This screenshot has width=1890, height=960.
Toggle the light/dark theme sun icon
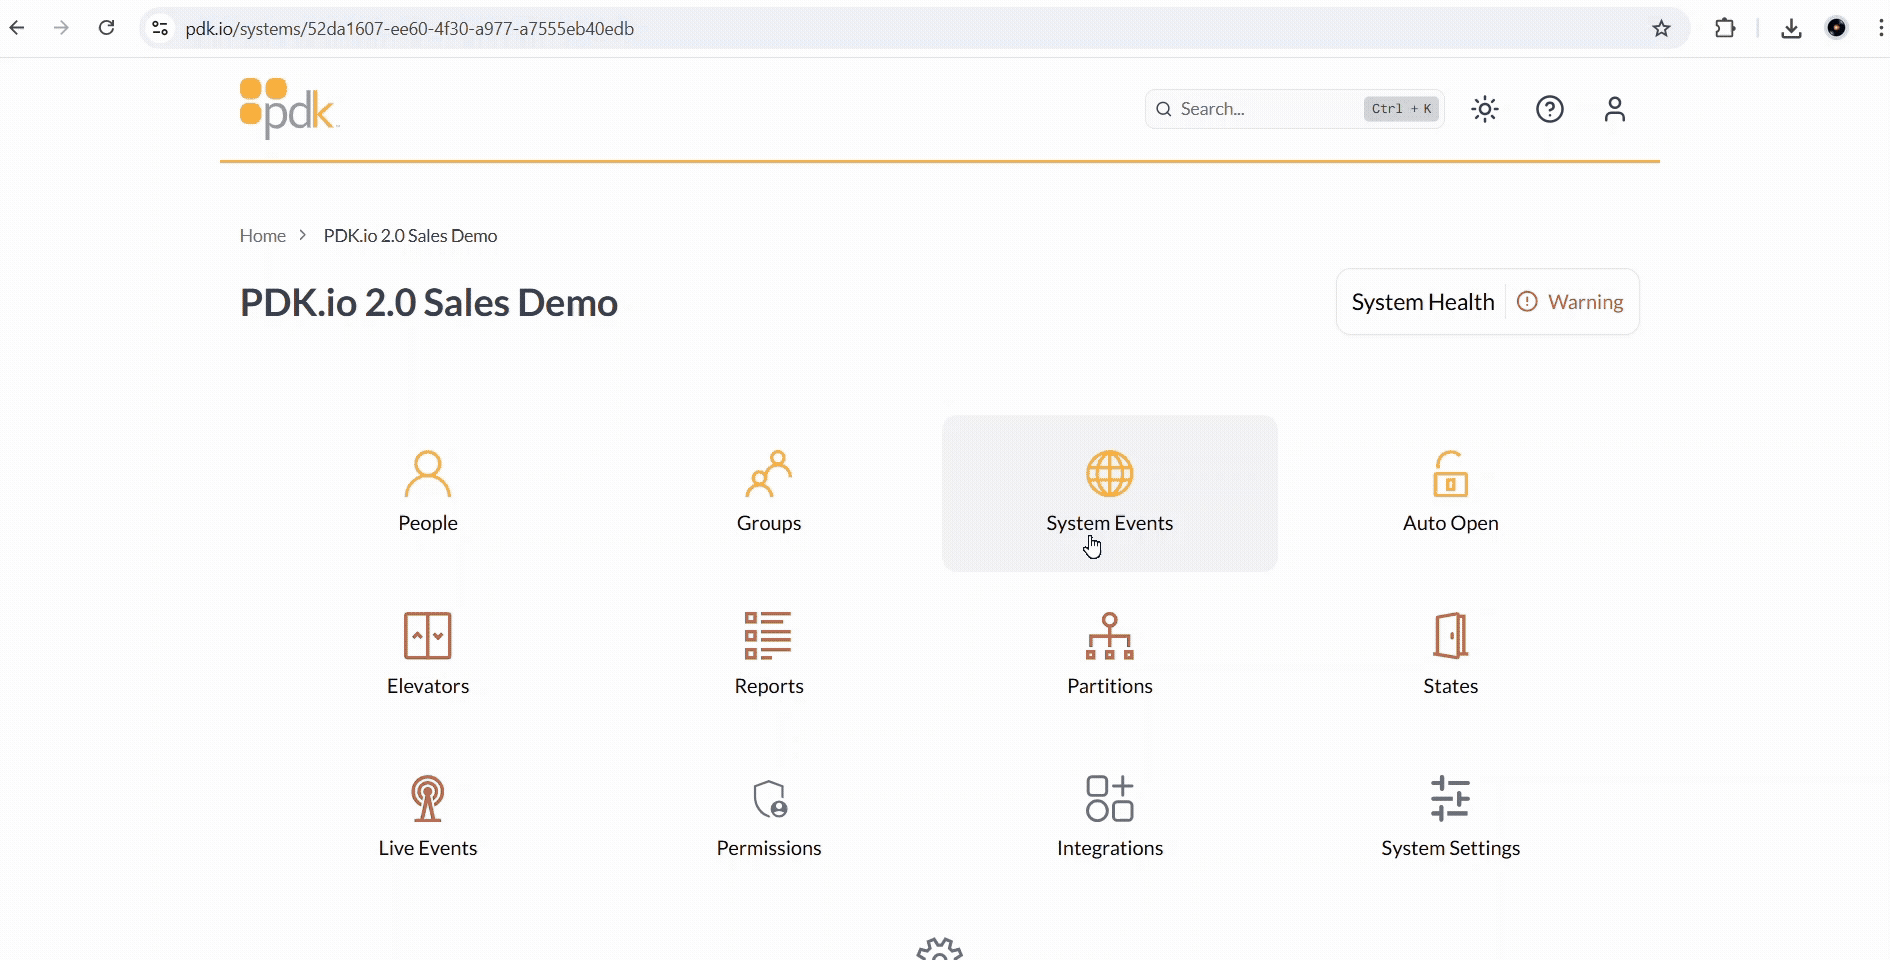(x=1485, y=109)
